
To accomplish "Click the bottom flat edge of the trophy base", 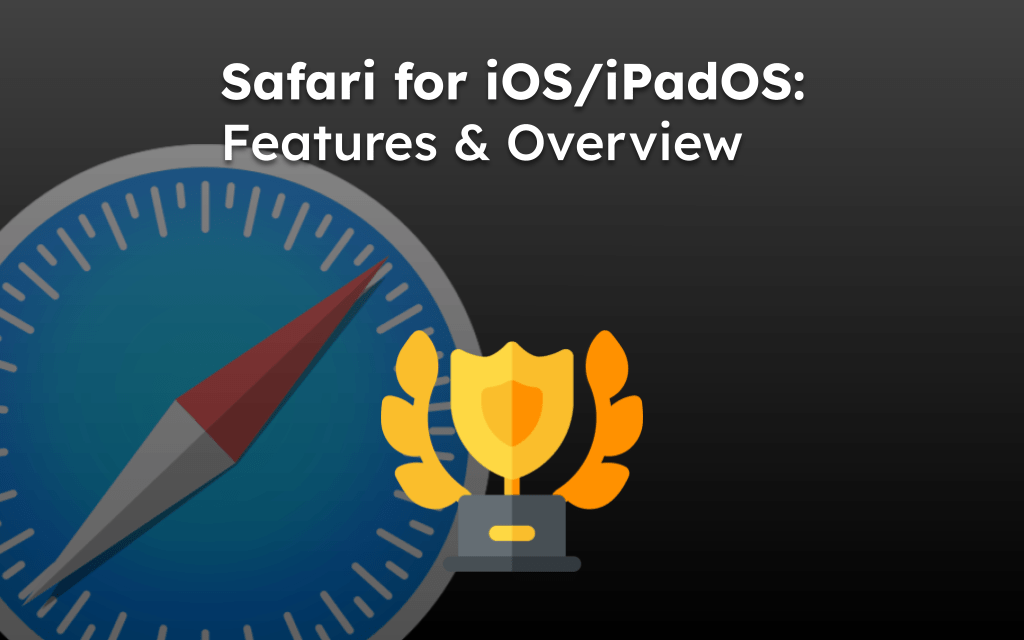I will [512, 564].
